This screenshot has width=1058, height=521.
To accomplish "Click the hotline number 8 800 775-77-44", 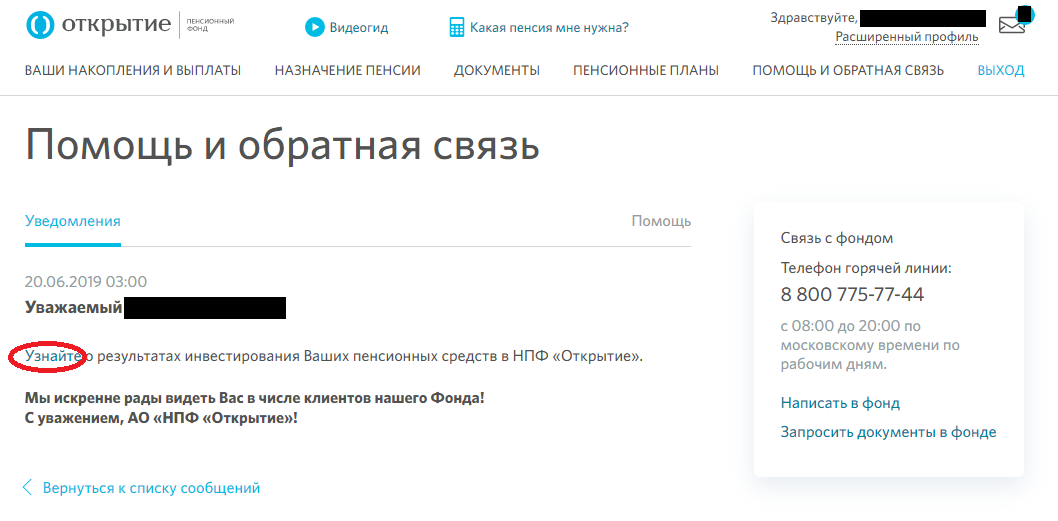I will tap(852, 294).
